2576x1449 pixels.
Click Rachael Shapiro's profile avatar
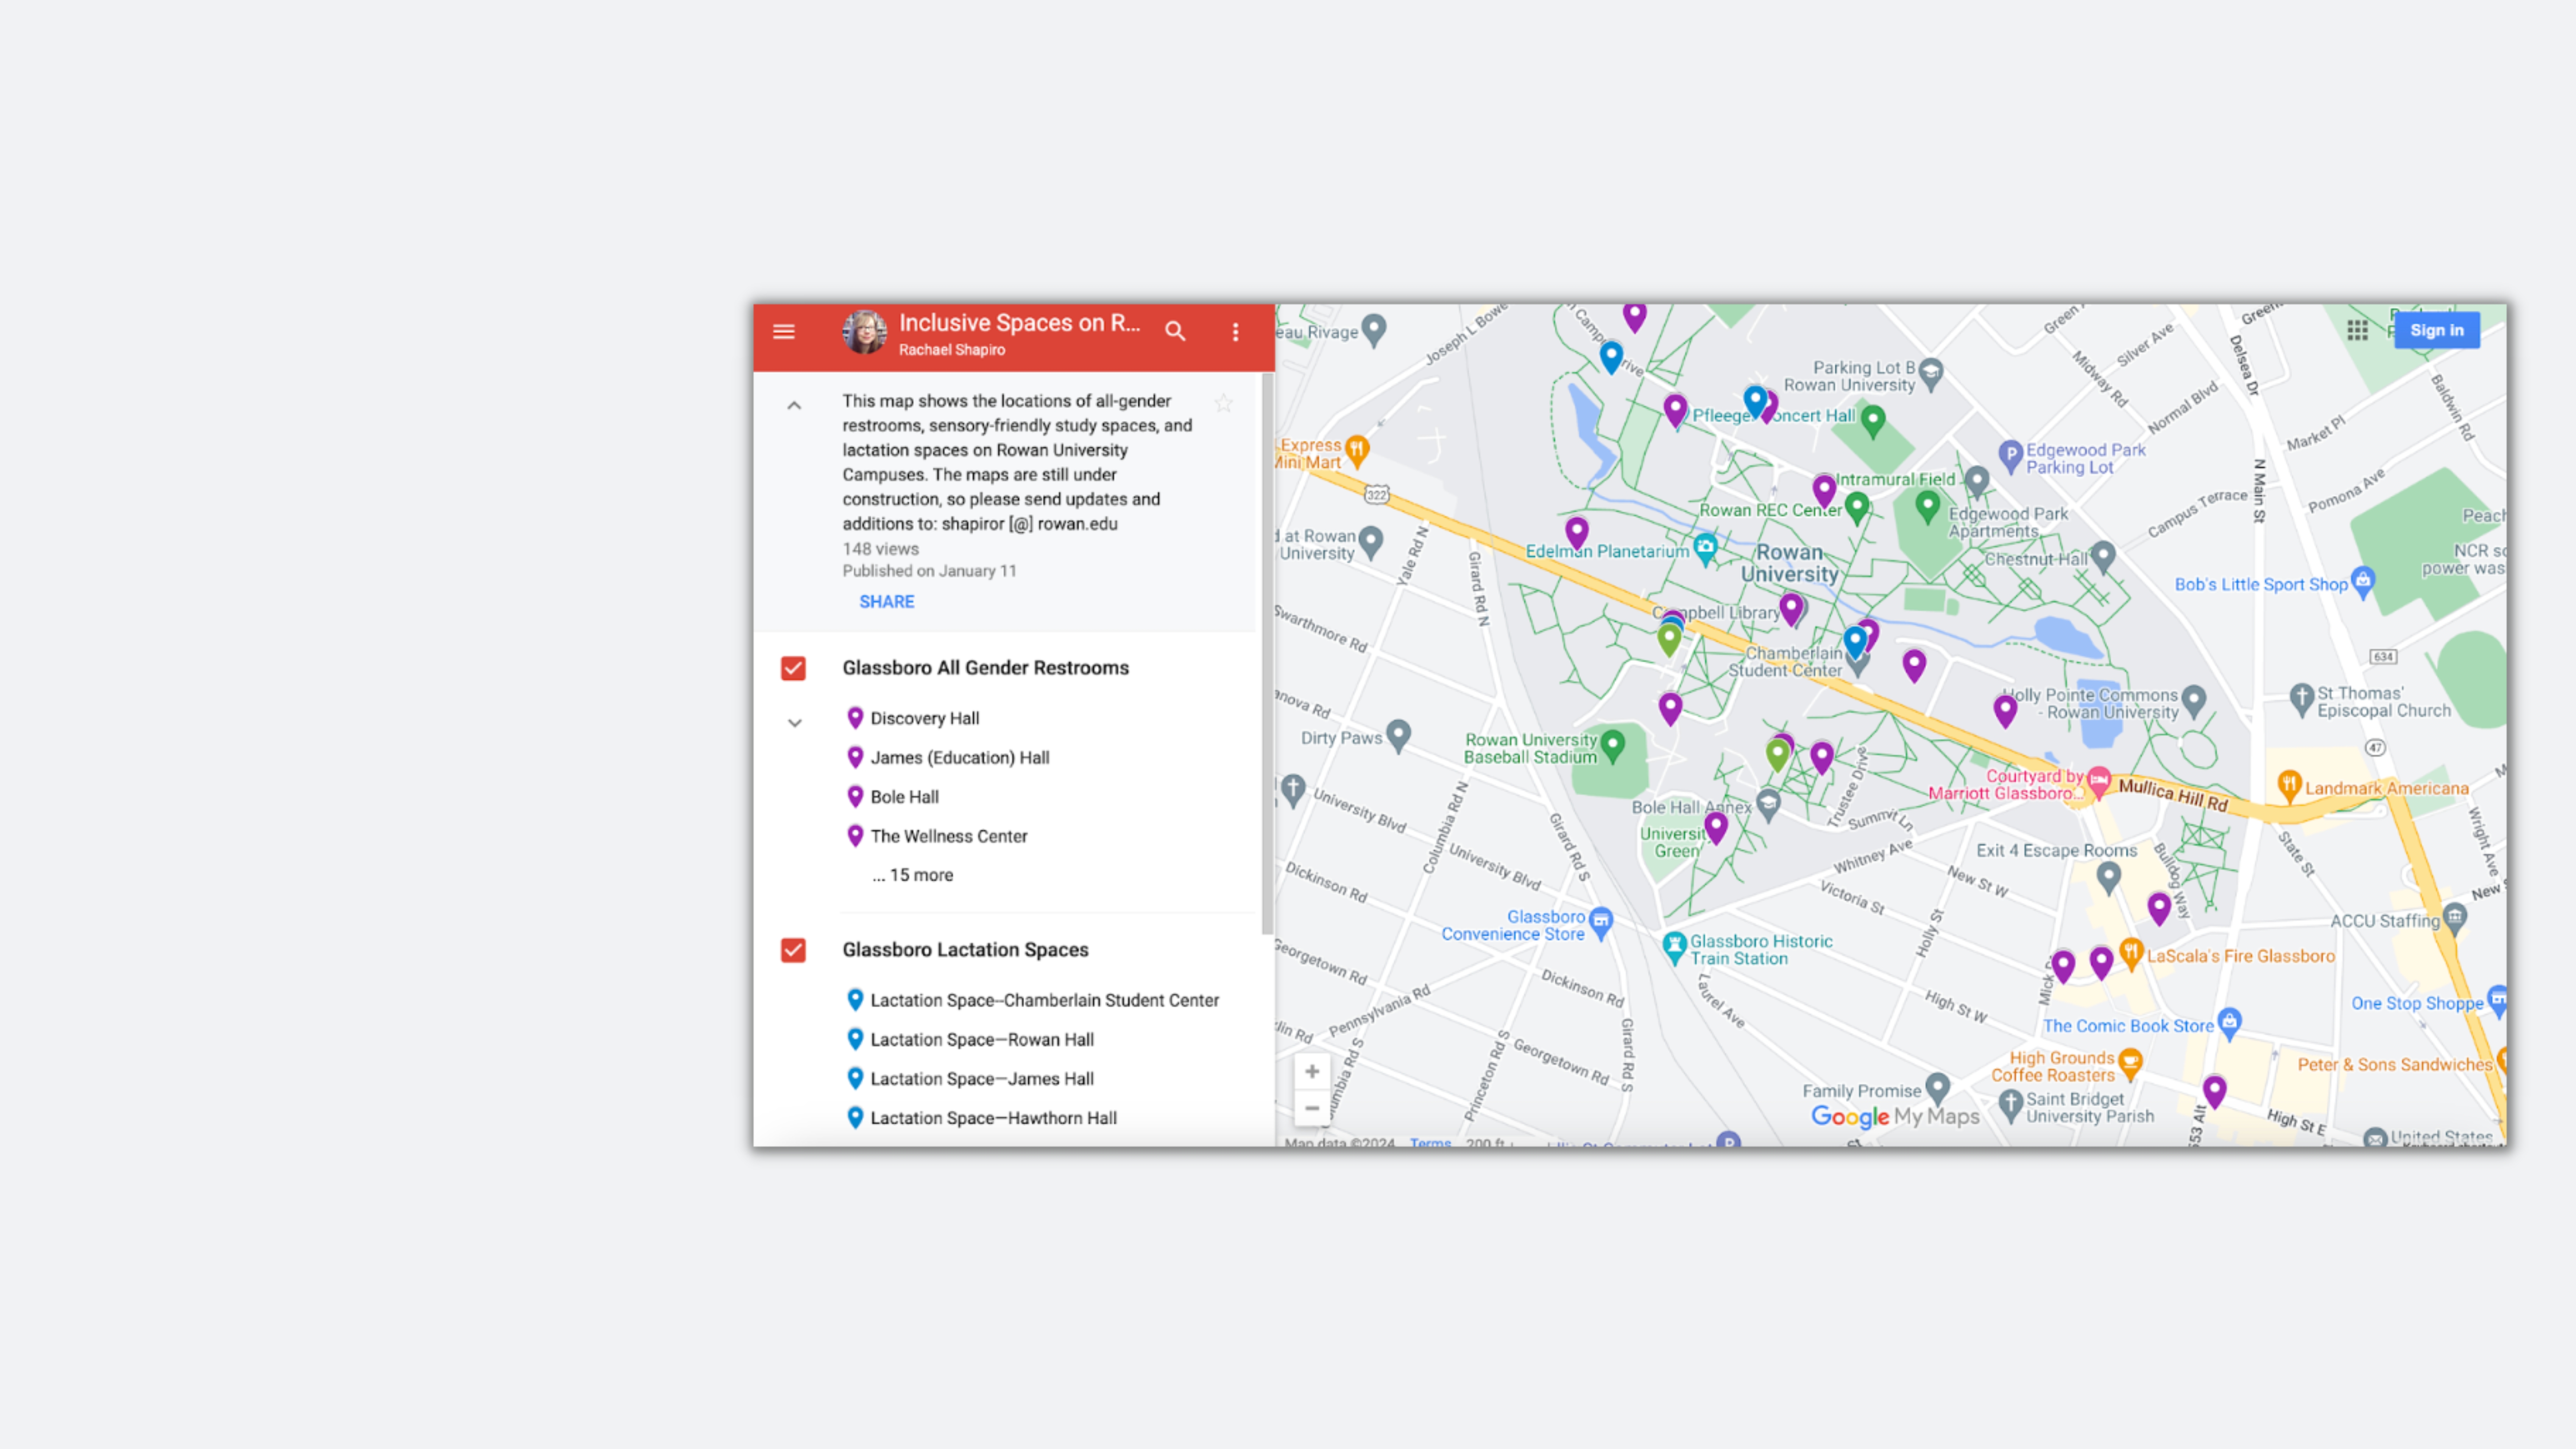(x=865, y=332)
